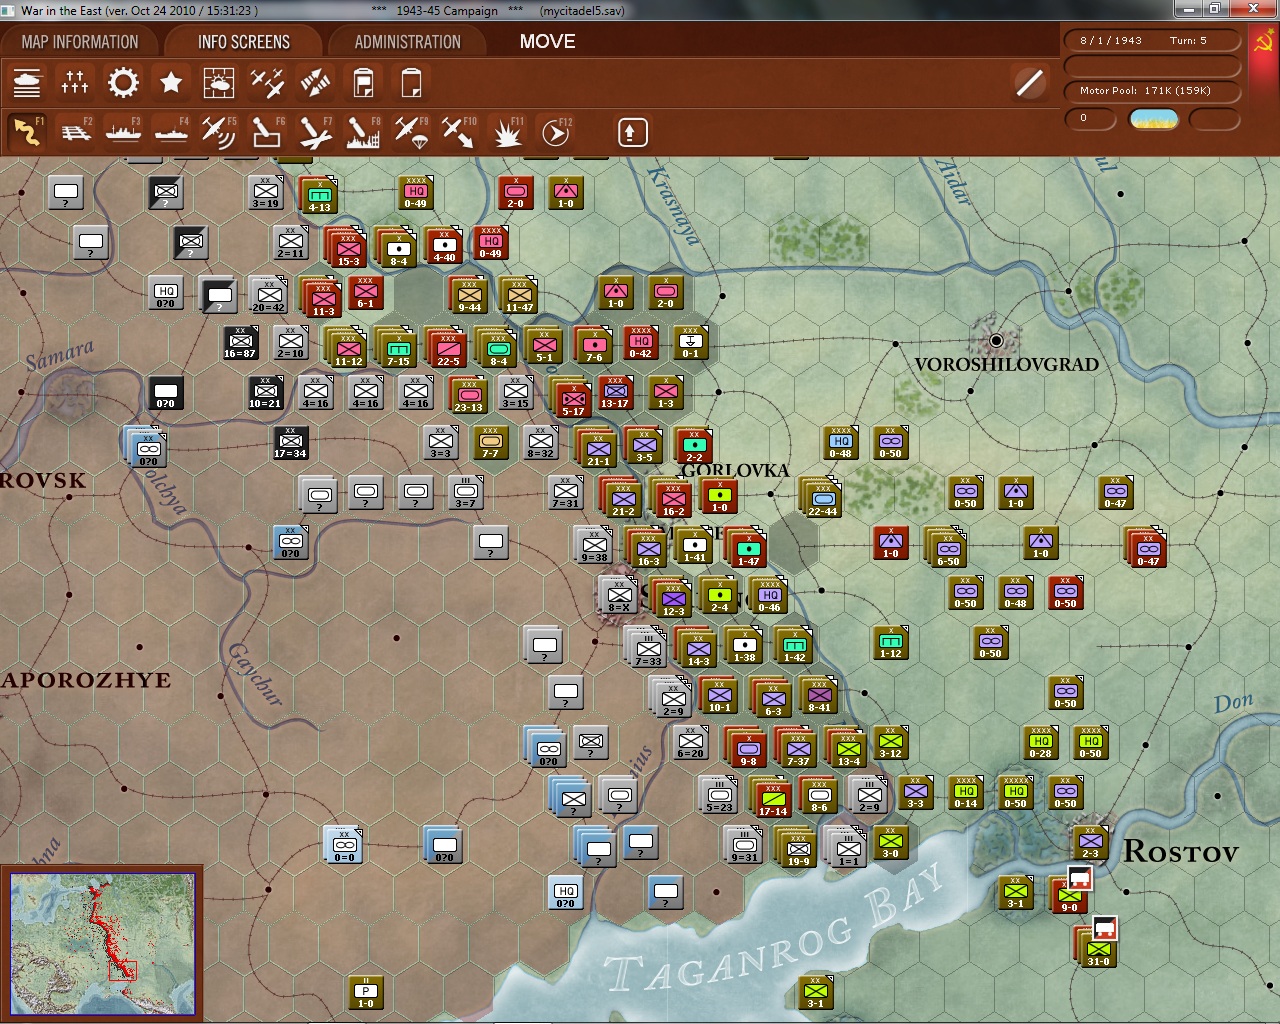Click the weather indicator below Motor Pool
This screenshot has width=1280, height=1024.
click(1153, 119)
